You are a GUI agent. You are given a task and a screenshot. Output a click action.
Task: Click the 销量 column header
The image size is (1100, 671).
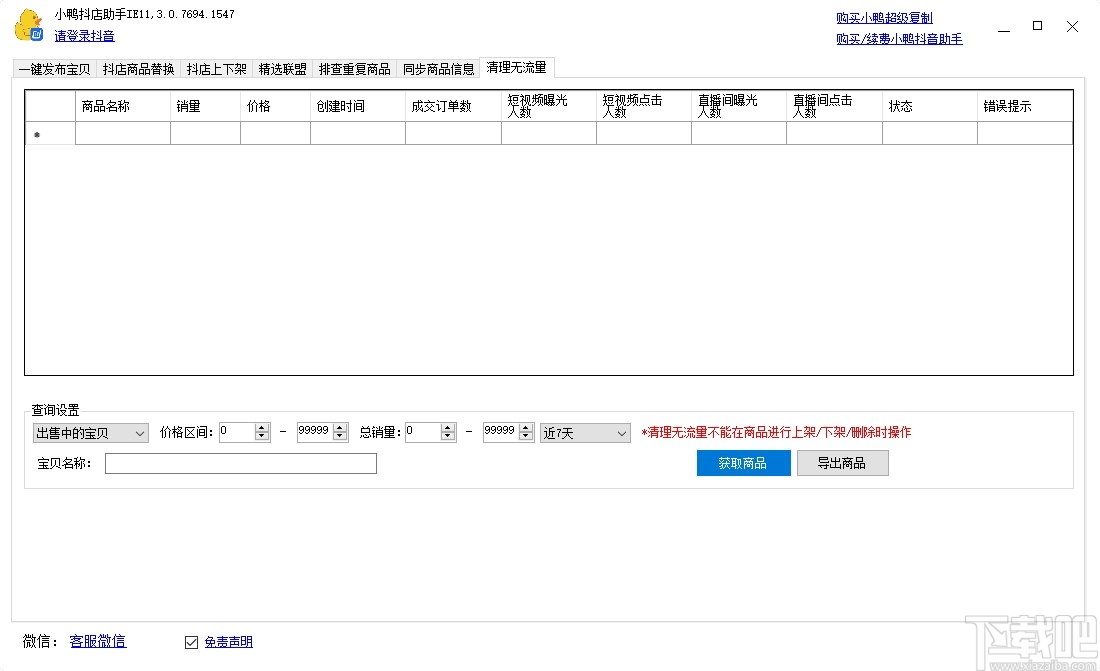pos(206,106)
